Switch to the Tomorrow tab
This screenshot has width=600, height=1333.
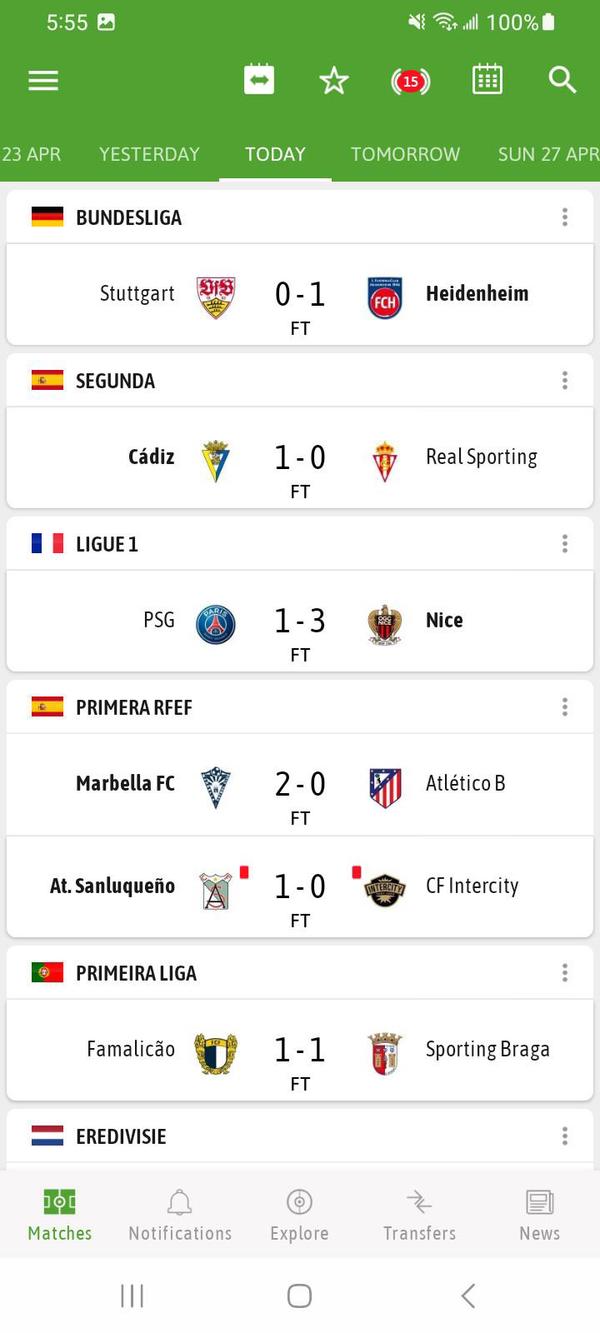pos(405,154)
